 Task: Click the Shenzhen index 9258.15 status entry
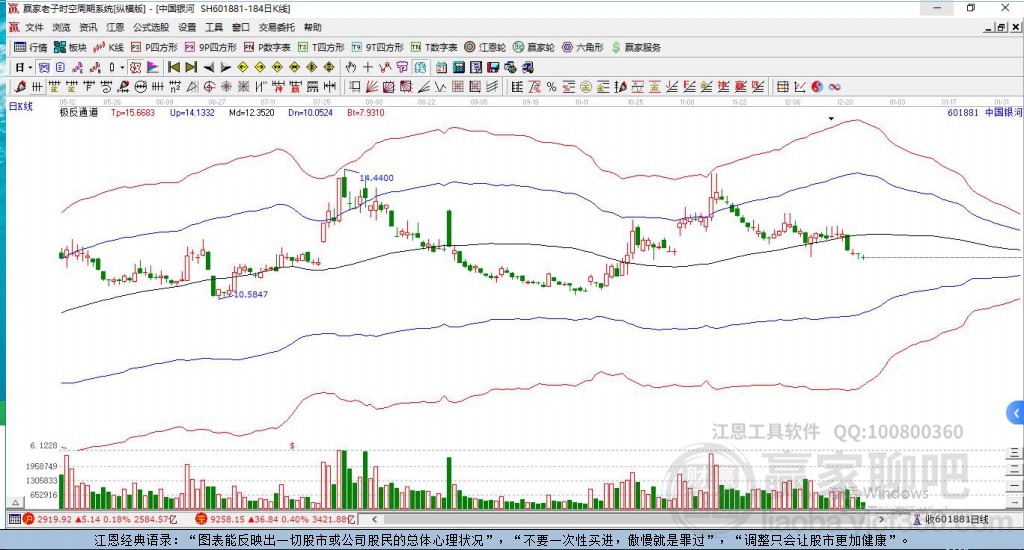[x=276, y=519]
